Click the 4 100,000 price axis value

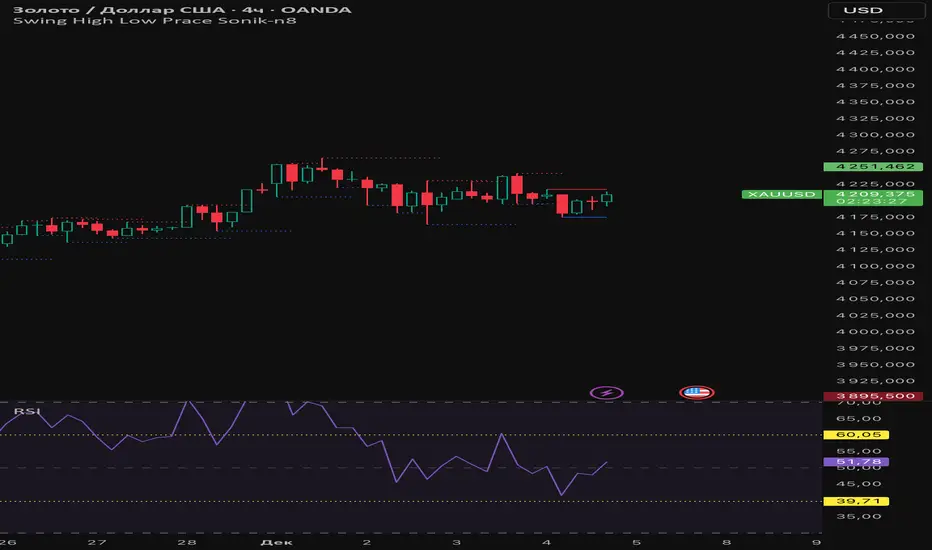click(x=875, y=266)
